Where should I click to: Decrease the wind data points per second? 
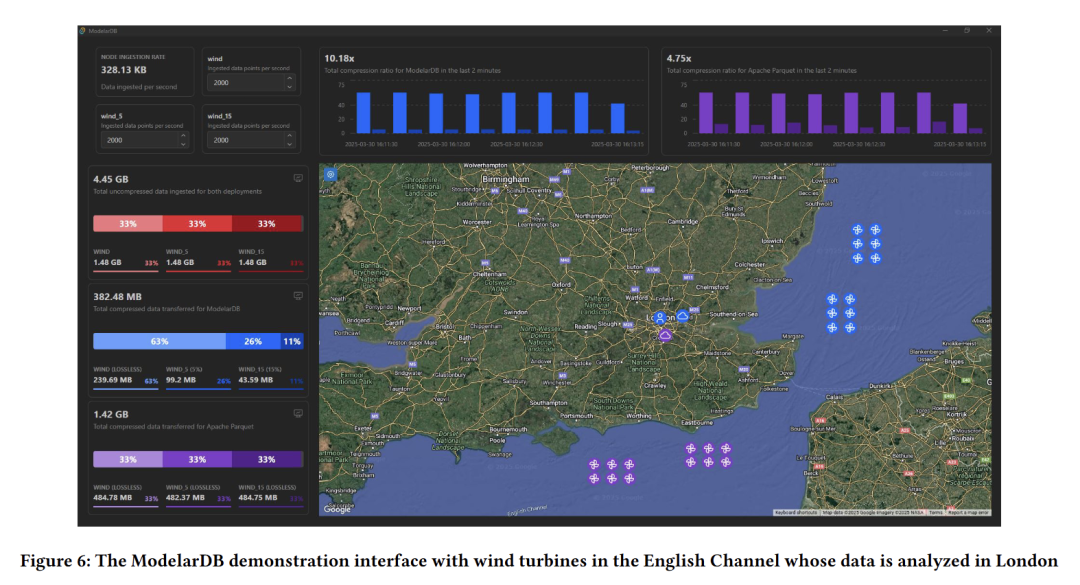point(289,87)
